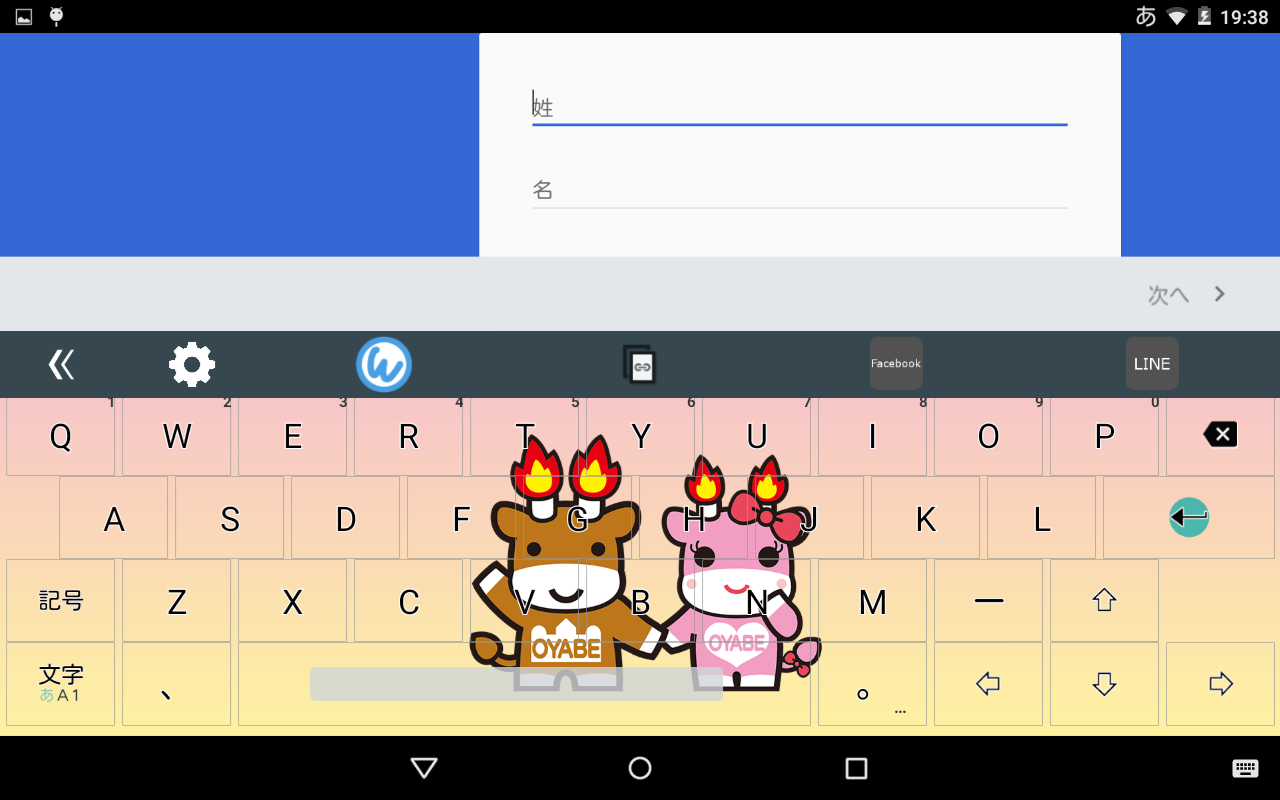Open keyboard settings gear
1280x800 pixels.
point(192,365)
